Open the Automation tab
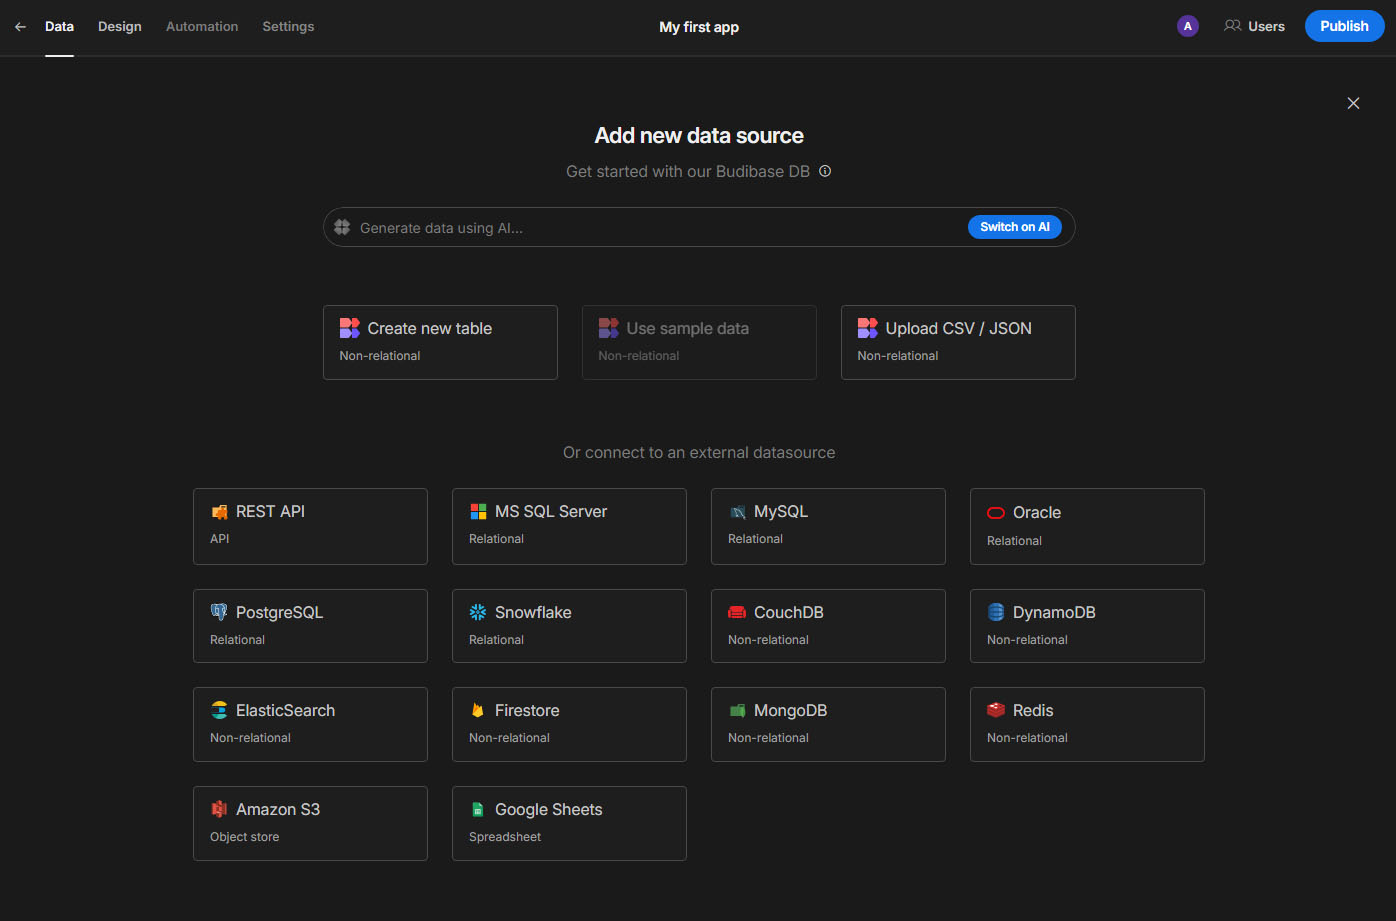 coord(202,27)
